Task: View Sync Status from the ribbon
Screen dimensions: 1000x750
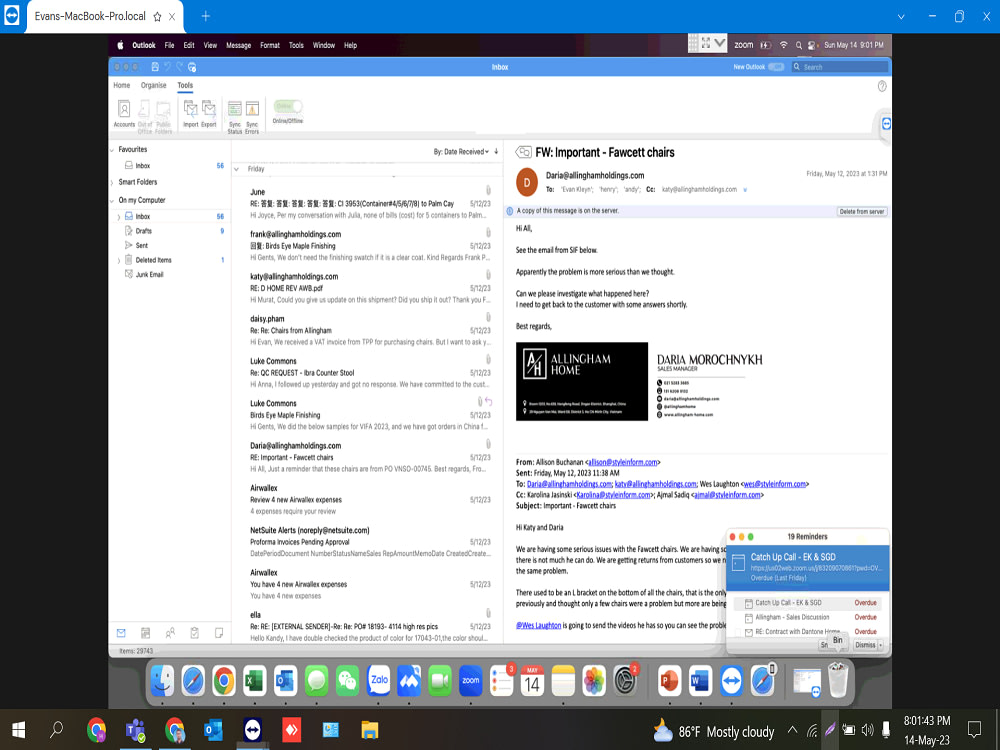Action: coord(236,110)
